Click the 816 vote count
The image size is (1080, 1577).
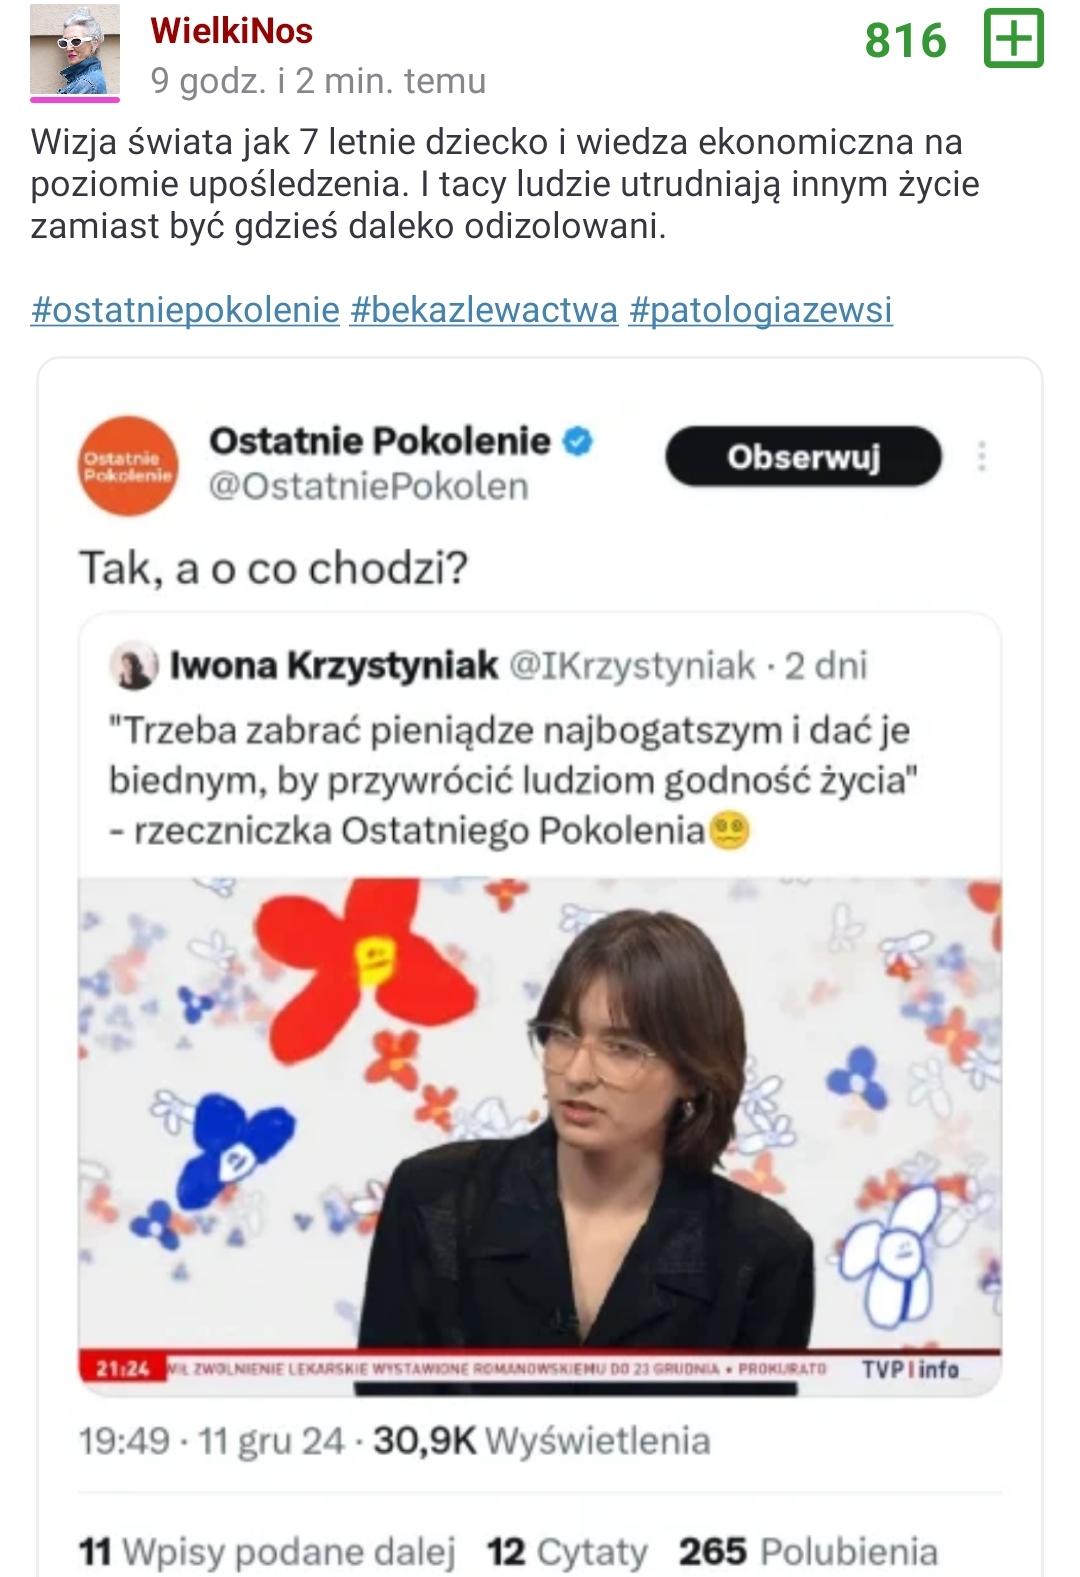point(905,41)
